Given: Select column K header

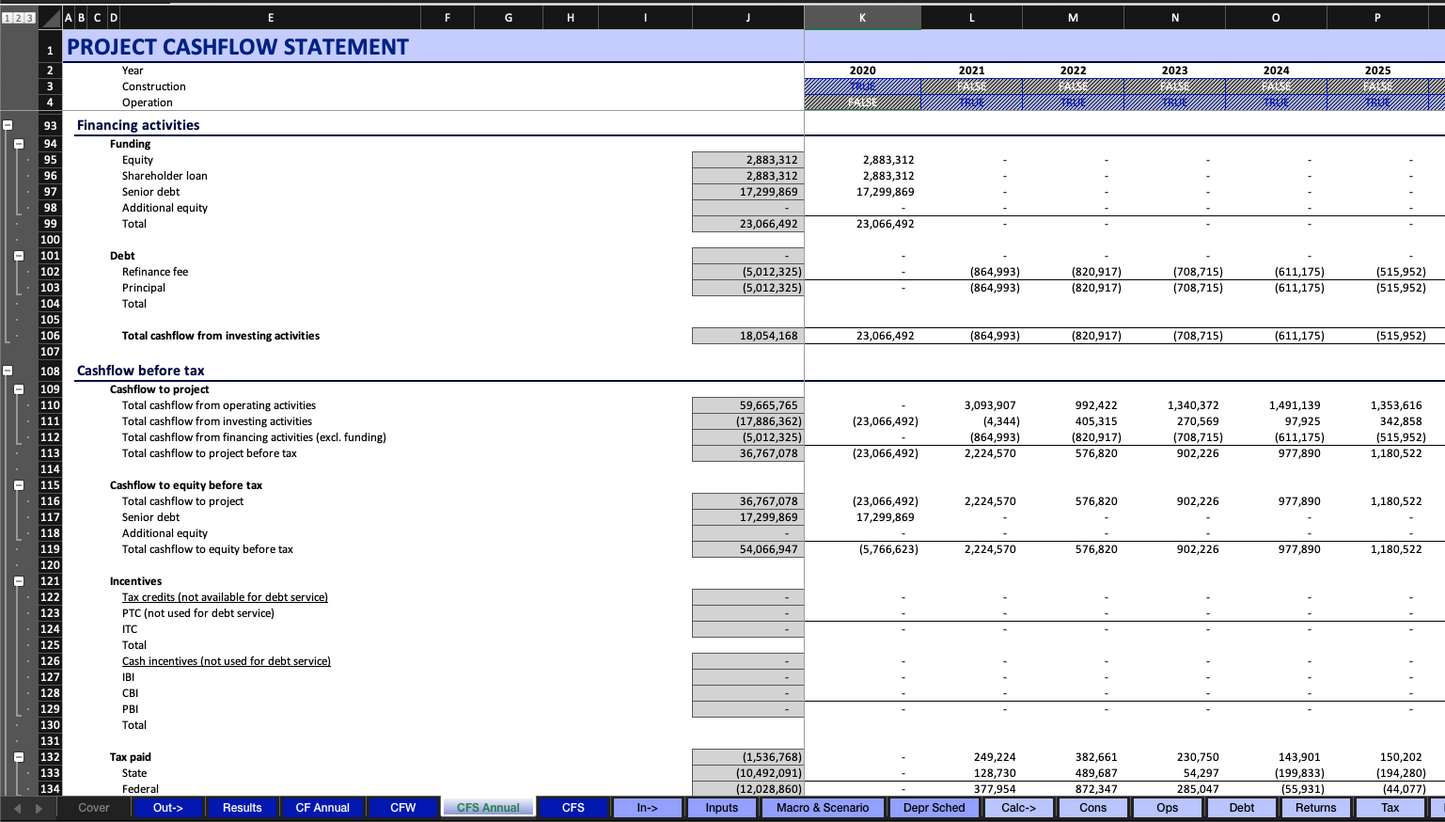Looking at the screenshot, I should pos(862,17).
